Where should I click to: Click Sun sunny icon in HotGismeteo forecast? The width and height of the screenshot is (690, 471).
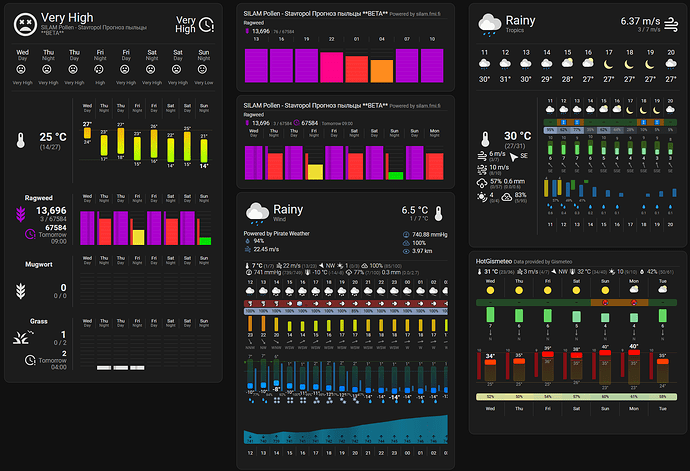pos(605,290)
